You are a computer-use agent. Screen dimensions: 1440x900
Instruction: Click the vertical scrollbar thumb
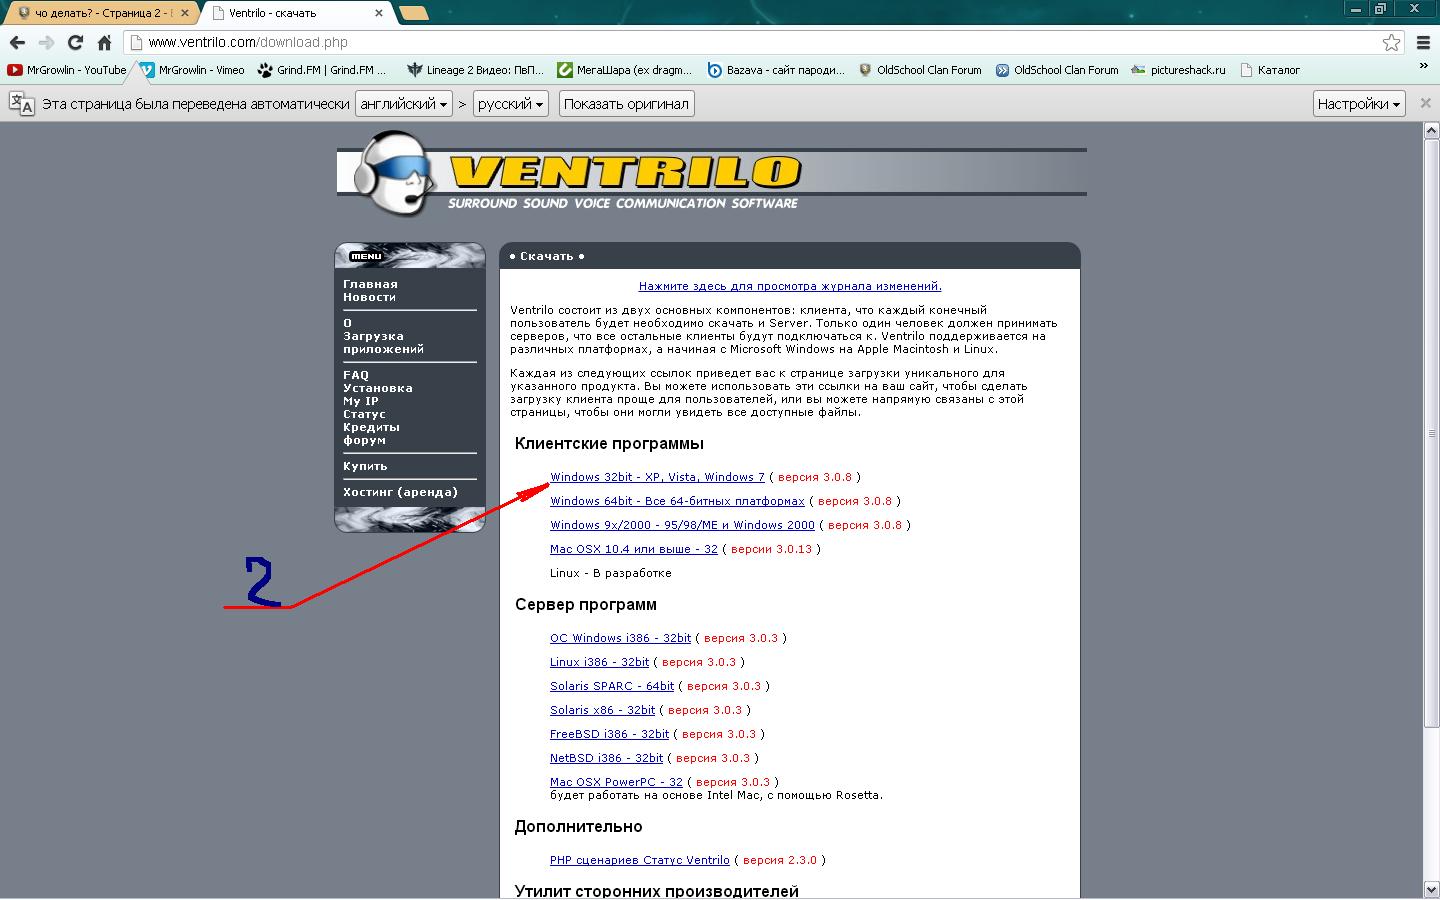pyautogui.click(x=1432, y=433)
